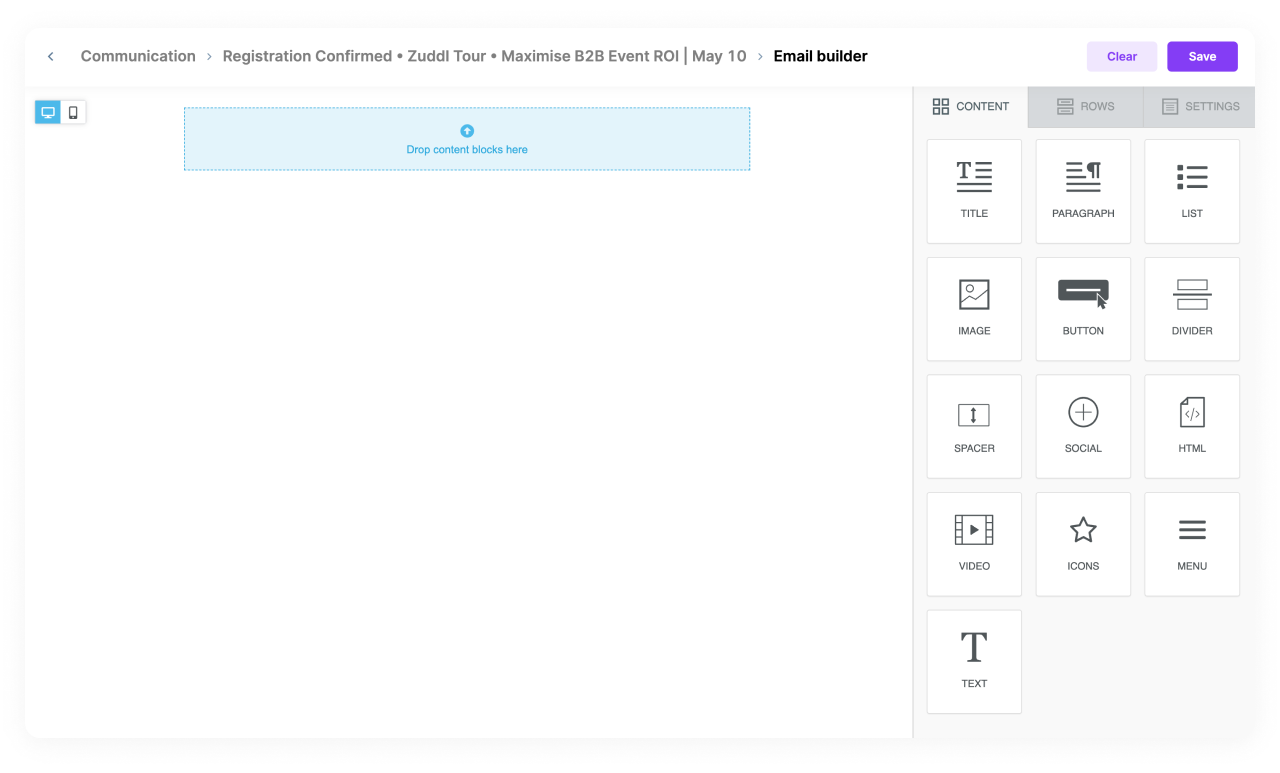This screenshot has width=1280, height=773.
Task: Select the Paragraph content block
Action: 1083,191
